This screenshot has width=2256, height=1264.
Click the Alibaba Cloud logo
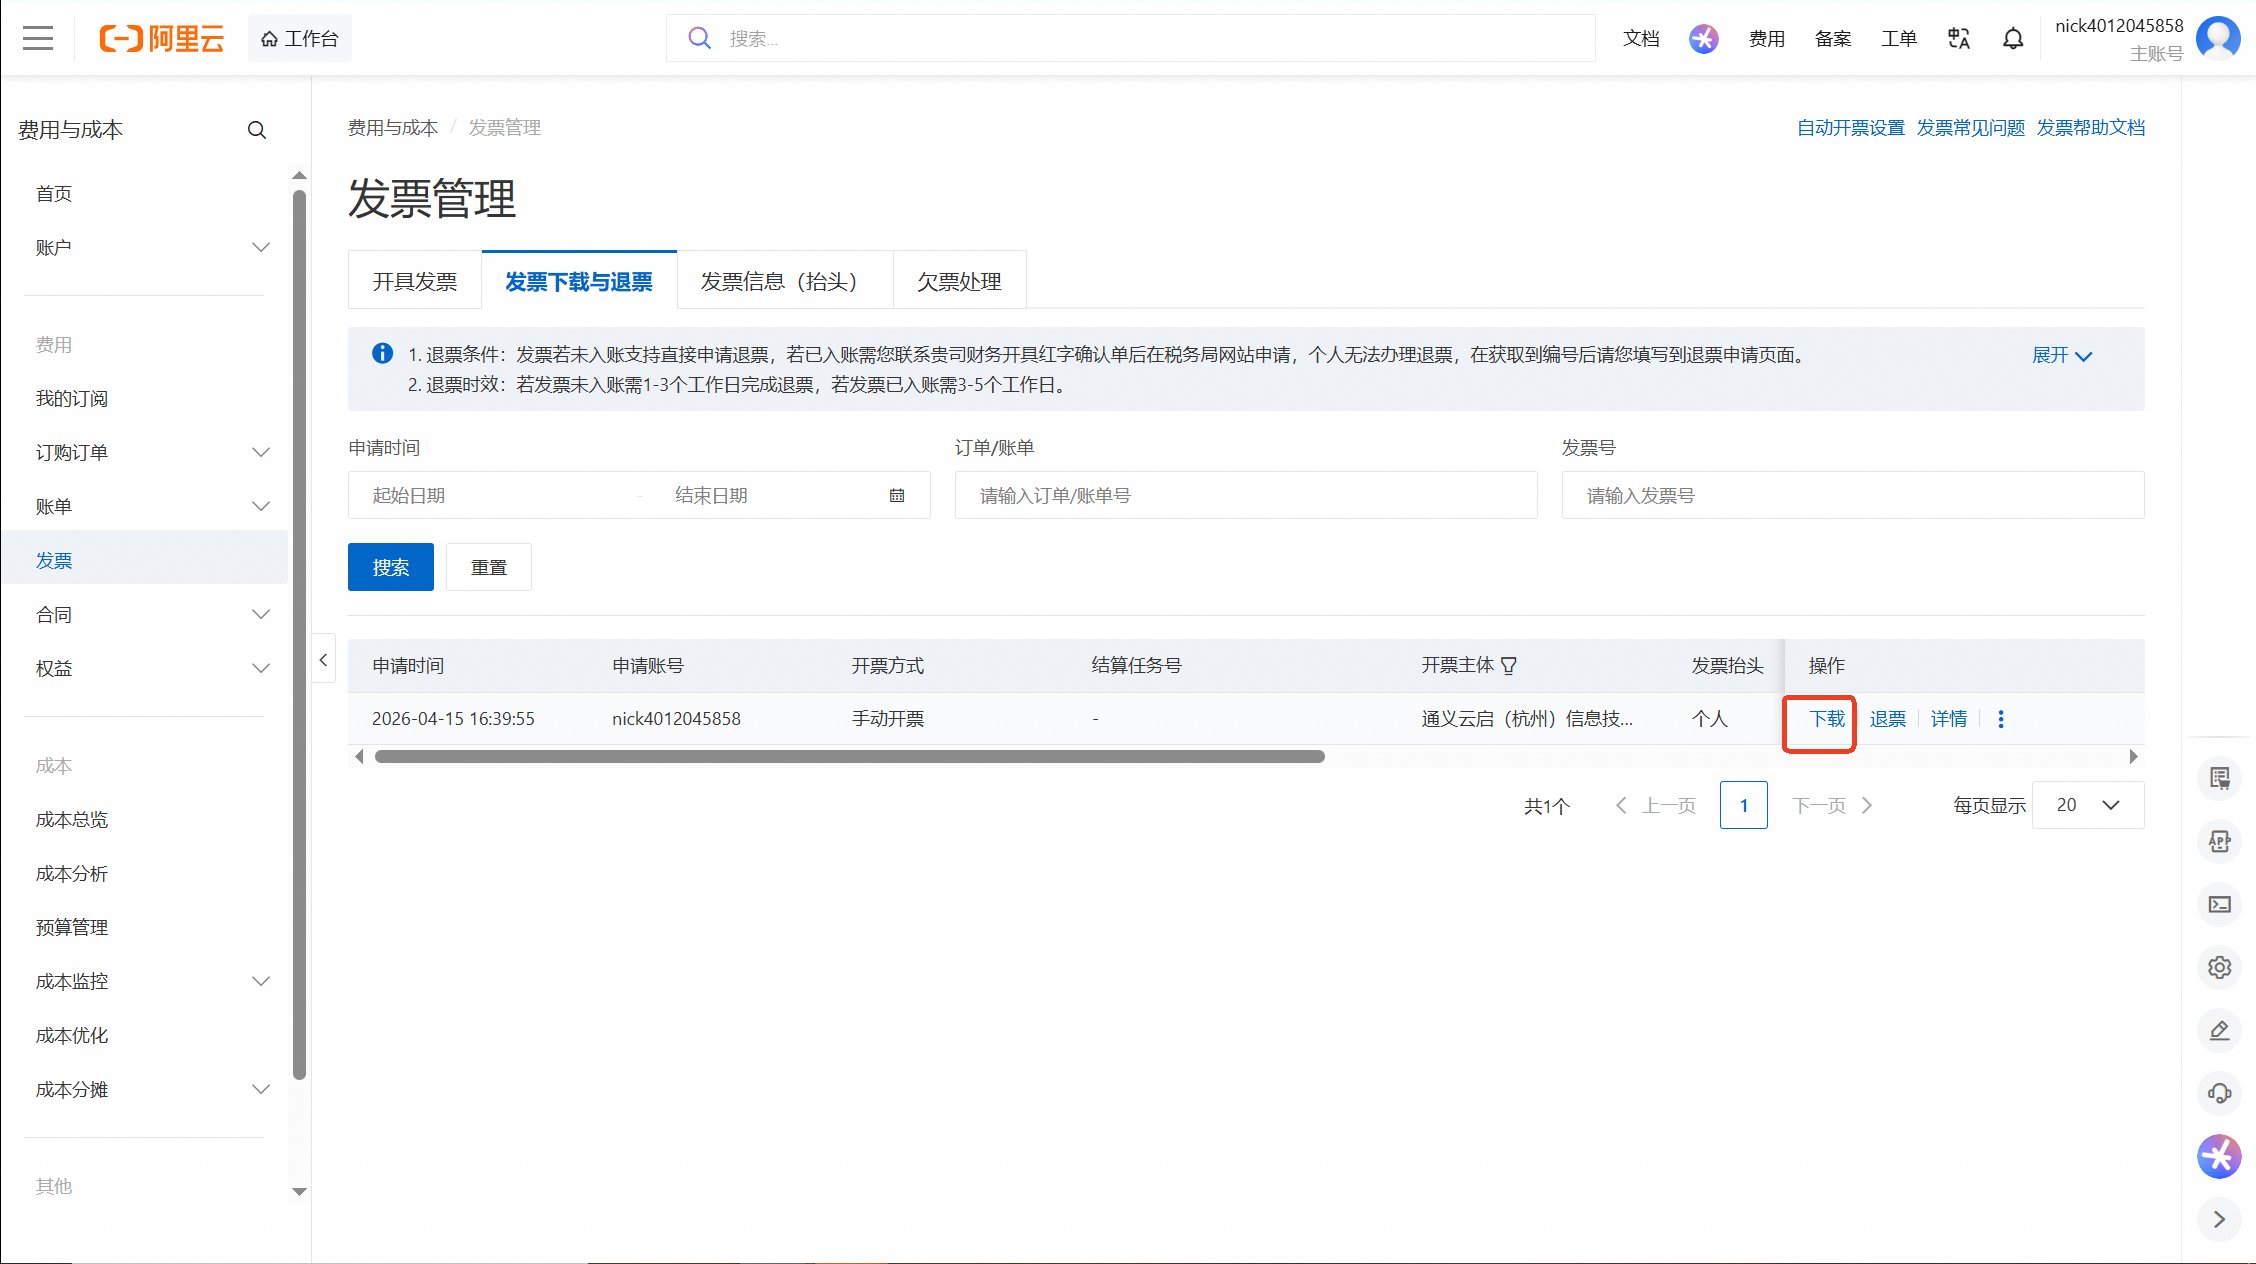161,39
